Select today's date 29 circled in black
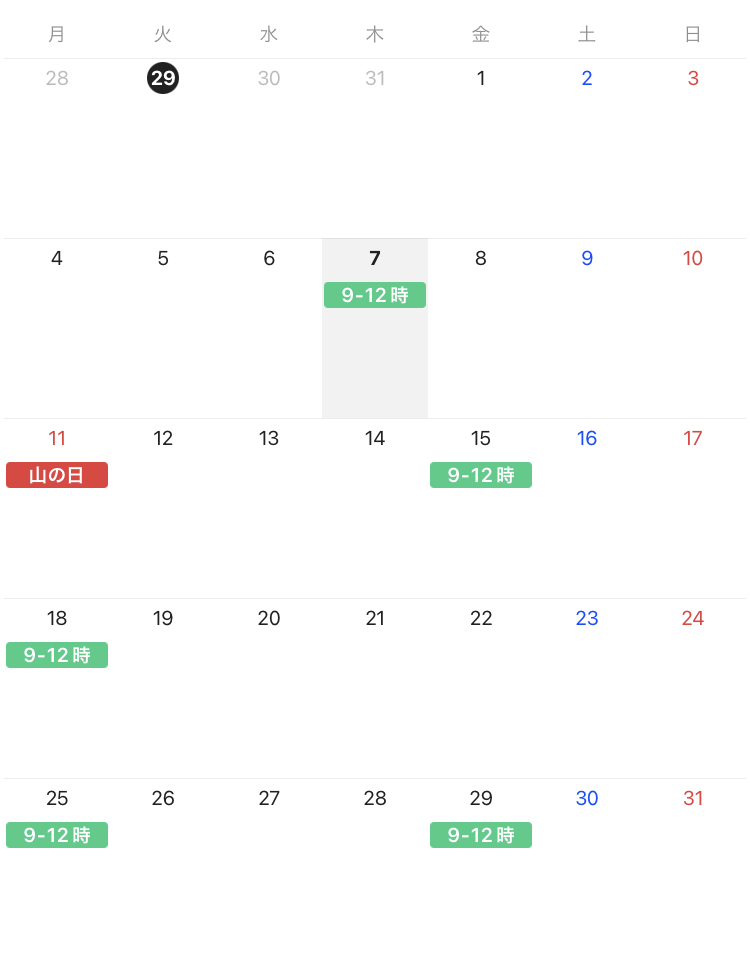750x958 pixels. pyautogui.click(x=163, y=78)
